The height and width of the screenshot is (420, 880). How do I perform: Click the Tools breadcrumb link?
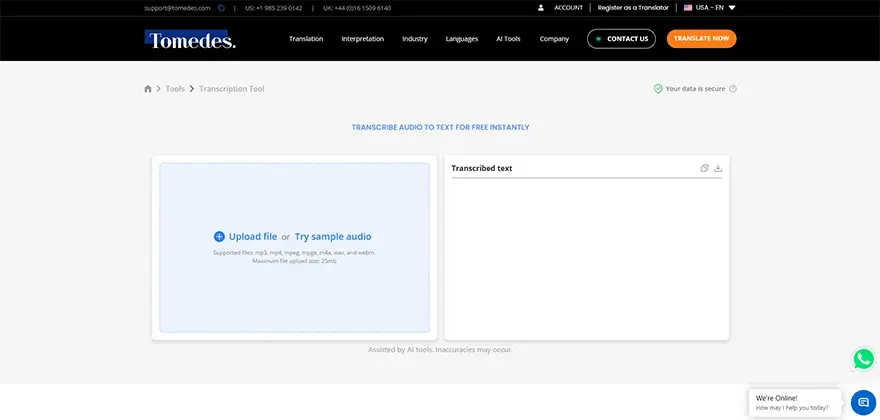(175, 89)
